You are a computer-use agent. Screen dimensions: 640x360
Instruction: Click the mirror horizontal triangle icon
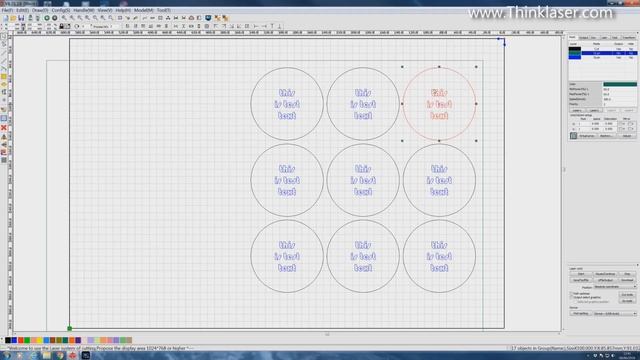(4, 137)
